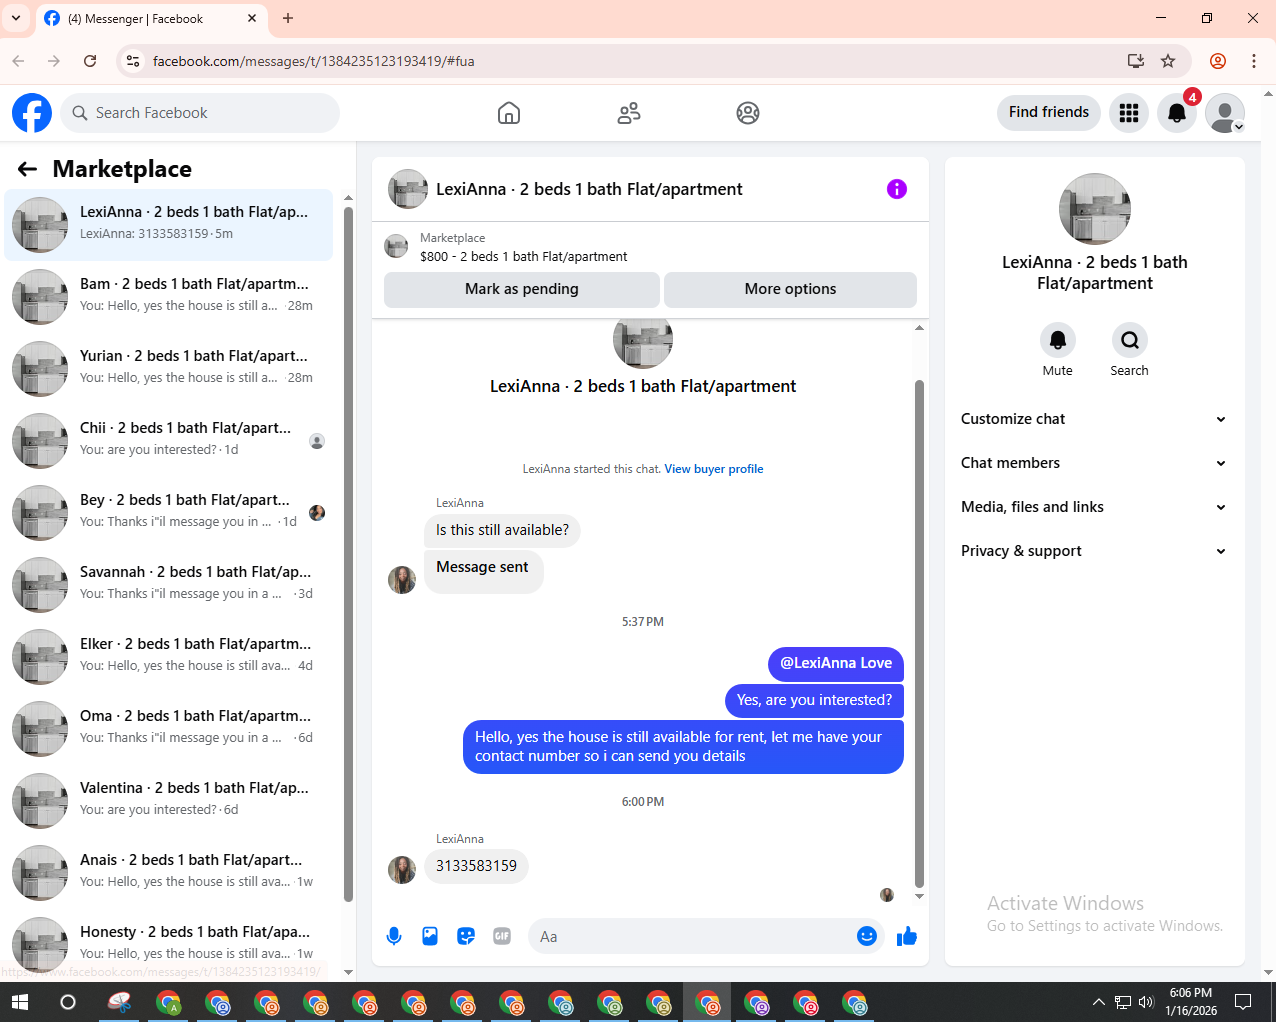Viewport: 1276px width, 1022px height.
Task: Open the Groups icon in top navigation
Action: point(748,113)
